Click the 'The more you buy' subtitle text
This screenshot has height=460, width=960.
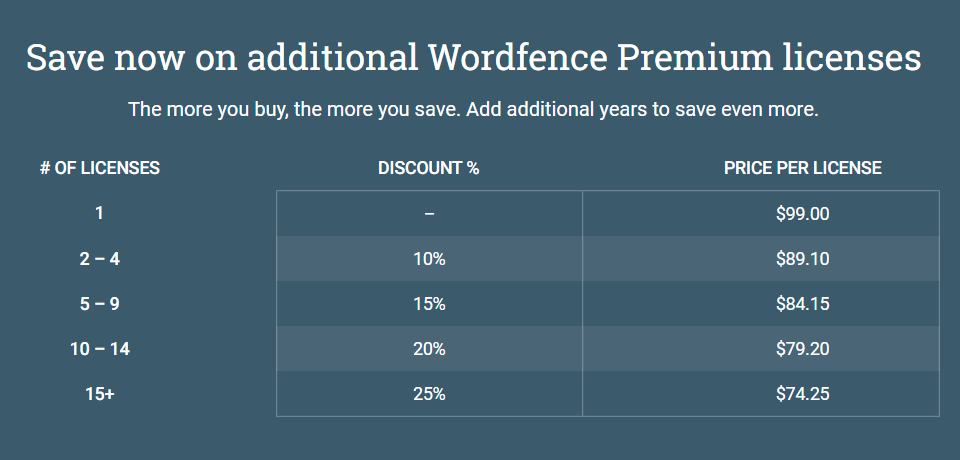click(473, 109)
